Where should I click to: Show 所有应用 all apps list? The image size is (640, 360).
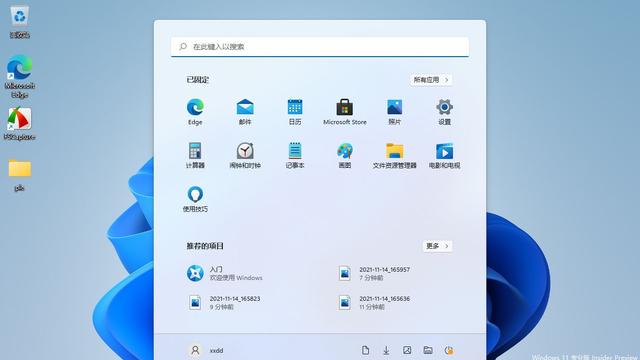[x=431, y=80]
